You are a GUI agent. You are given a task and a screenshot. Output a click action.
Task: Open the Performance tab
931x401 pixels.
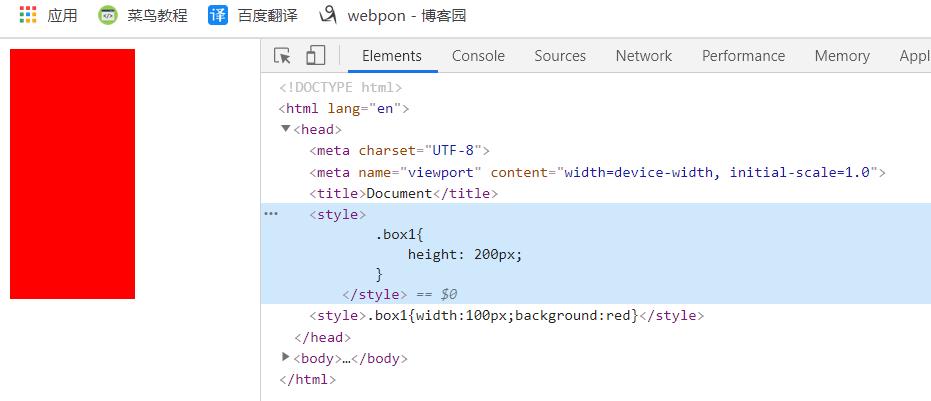coord(743,56)
